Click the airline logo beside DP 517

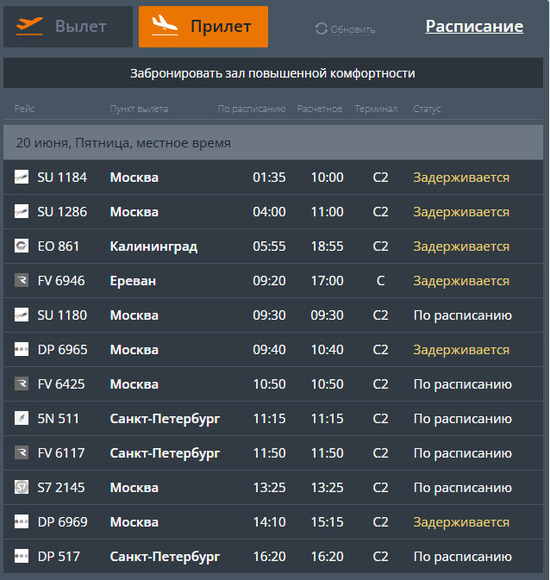(21, 556)
